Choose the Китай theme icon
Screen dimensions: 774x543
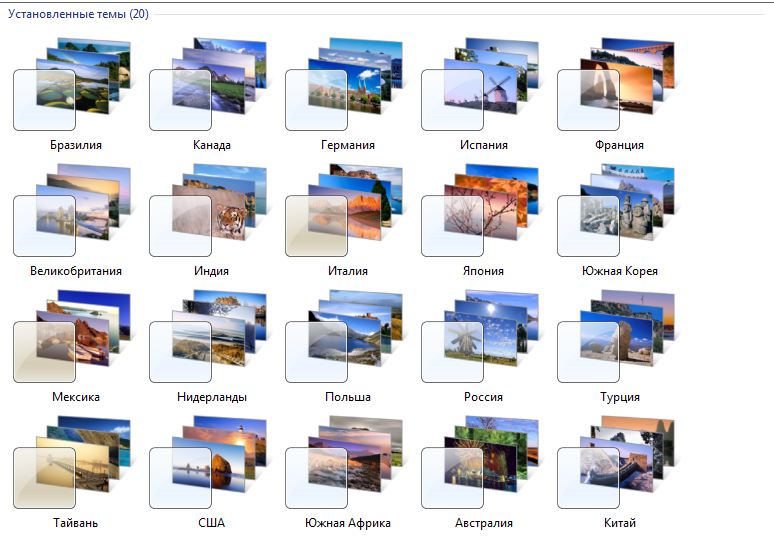click(617, 462)
